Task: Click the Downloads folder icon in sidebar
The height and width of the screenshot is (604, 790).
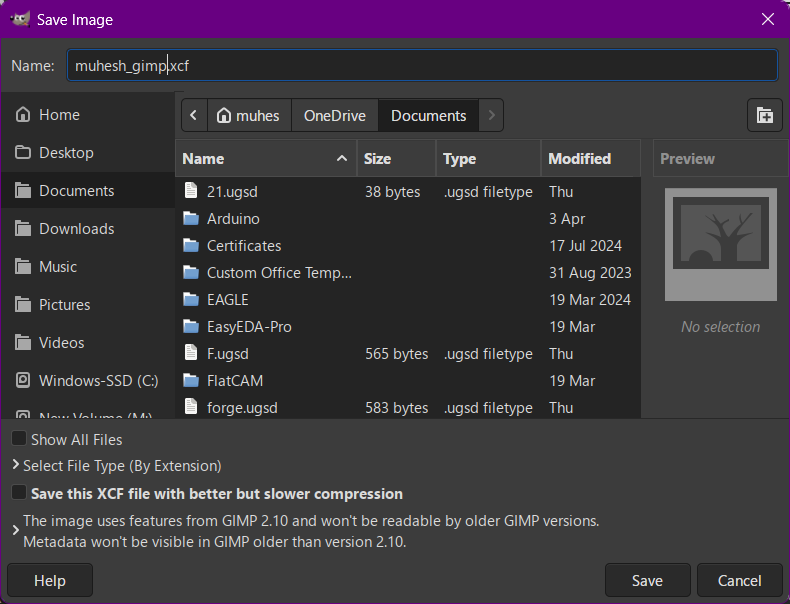Action: click(23, 228)
